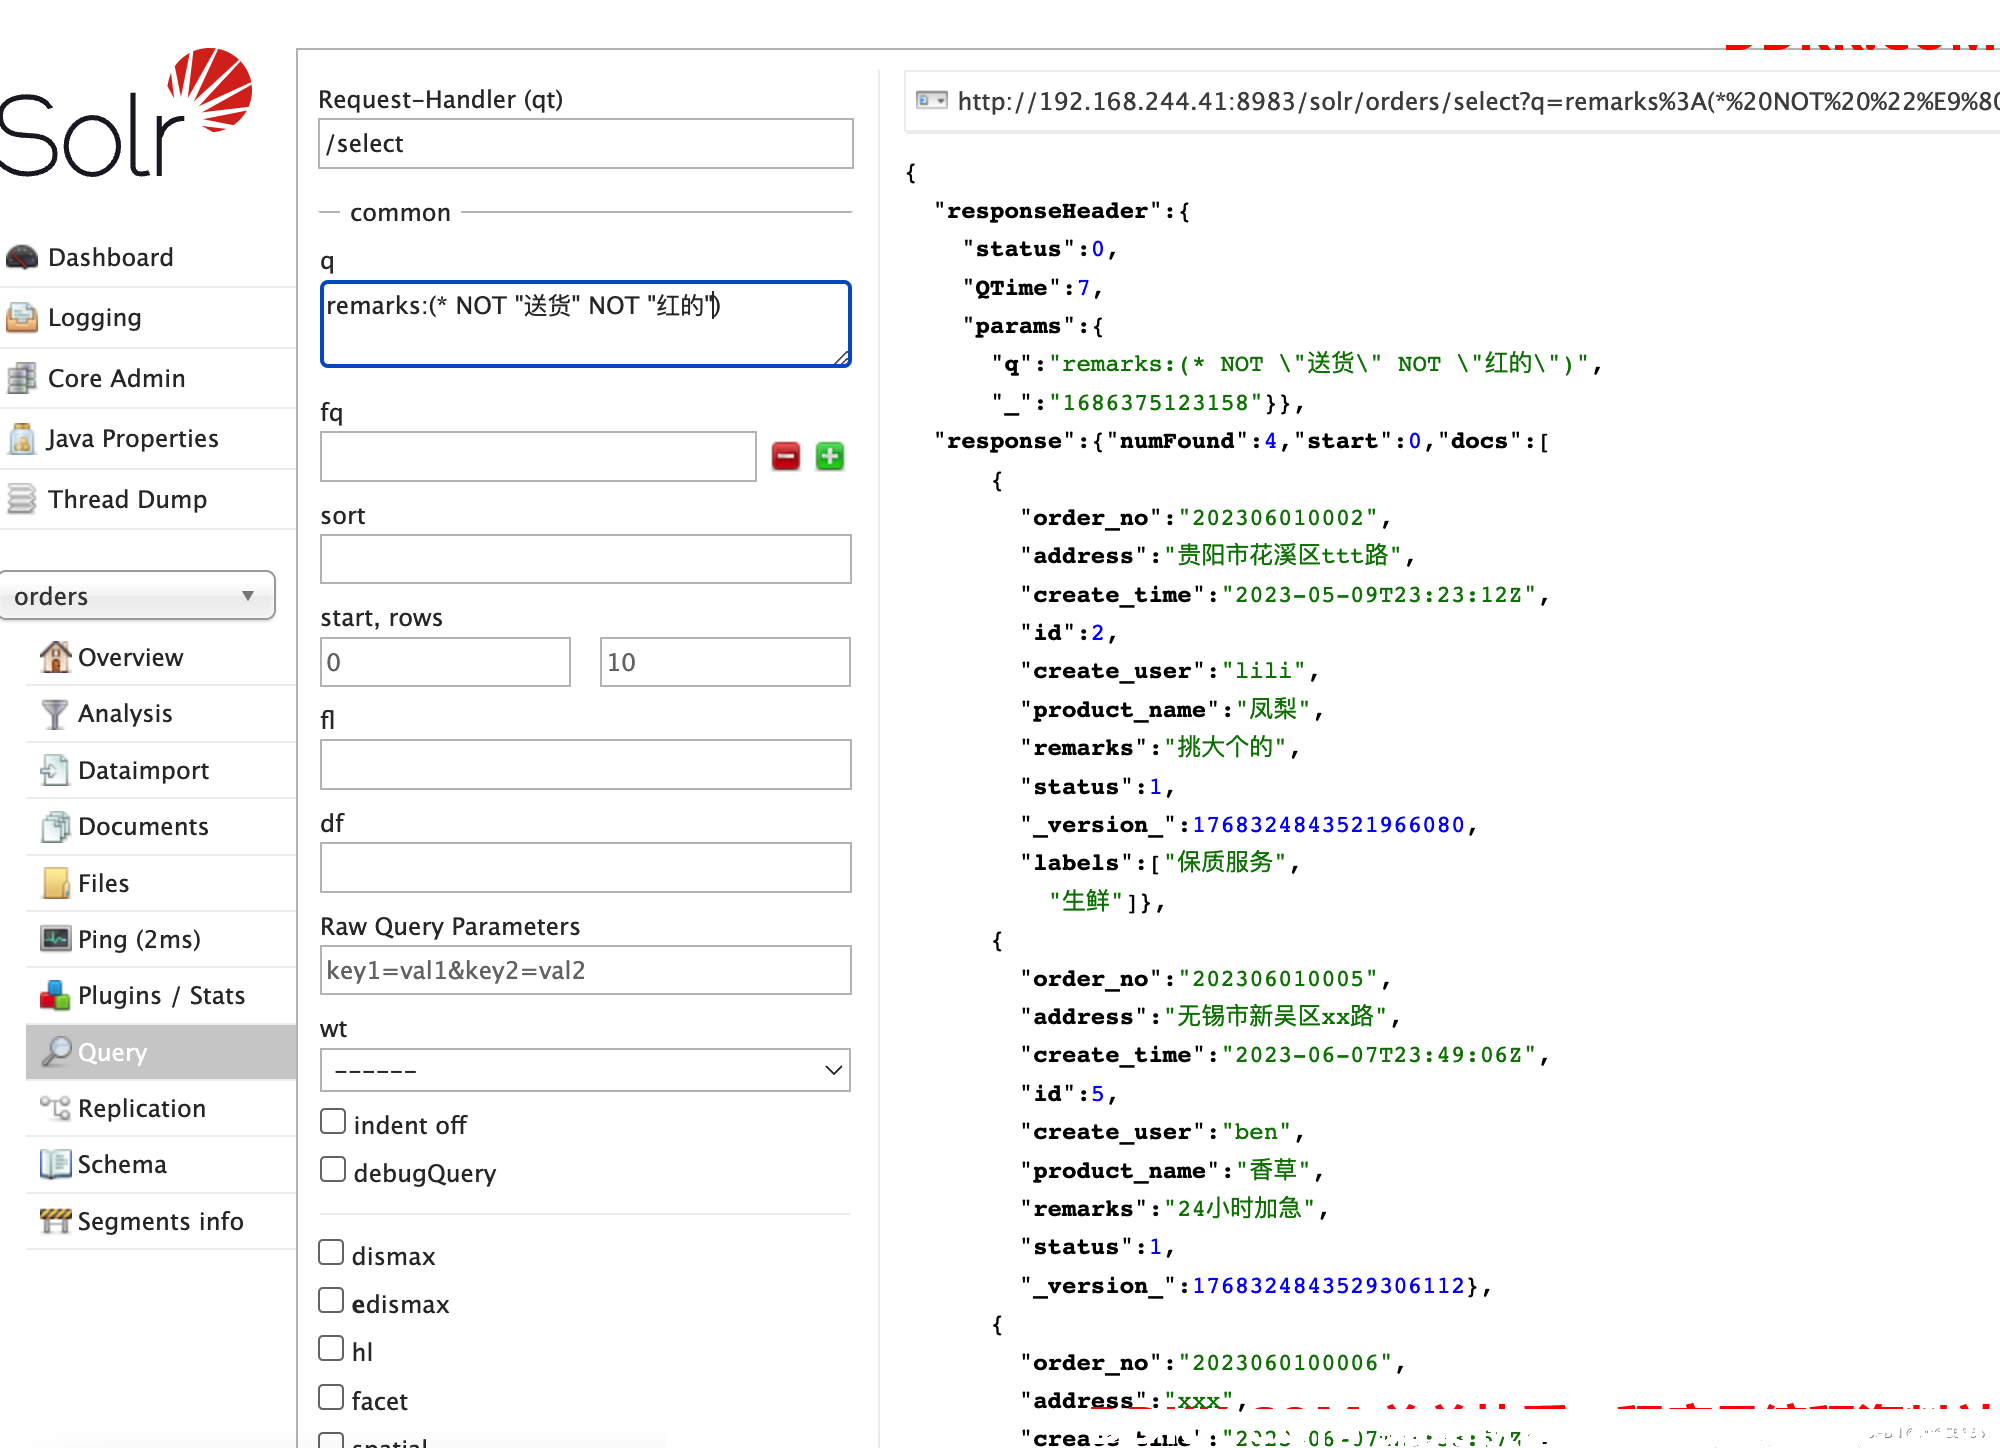
Task: Click the fq filter query field
Action: [x=538, y=457]
